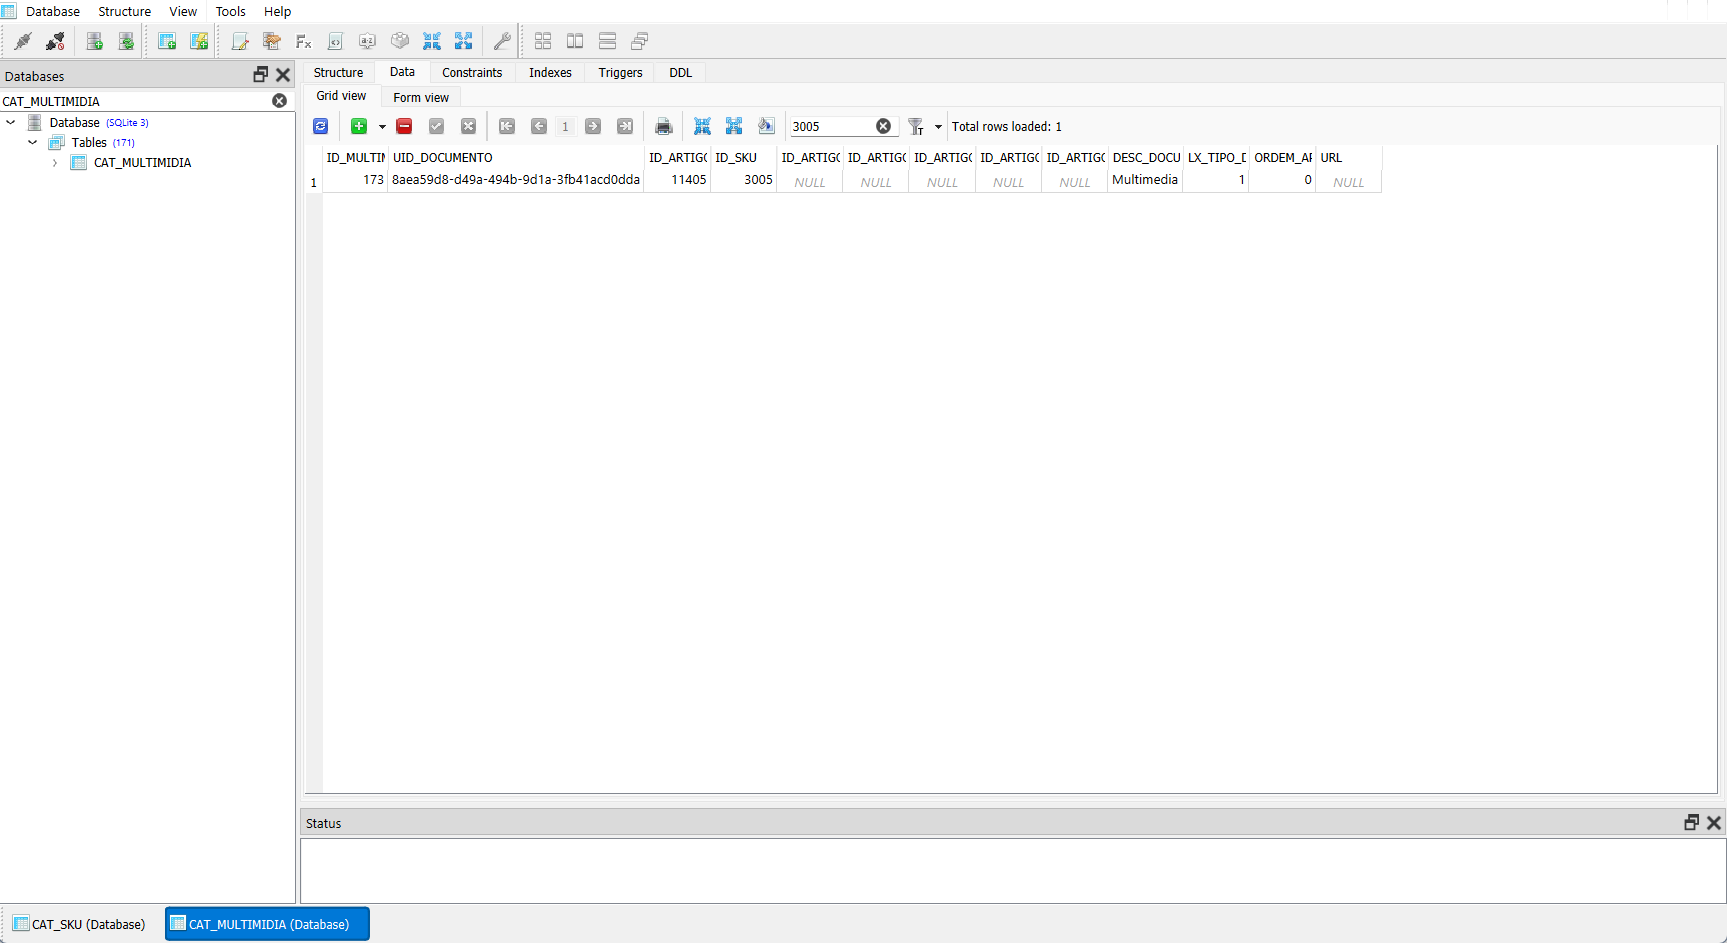Click the Disconnect from database icon
Screen dimensions: 1727x943
(55, 41)
